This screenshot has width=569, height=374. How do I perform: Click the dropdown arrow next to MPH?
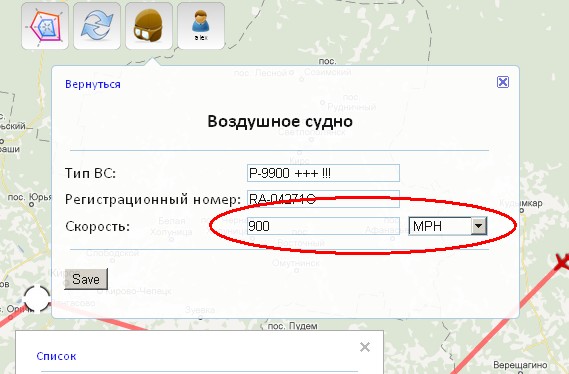point(479,226)
